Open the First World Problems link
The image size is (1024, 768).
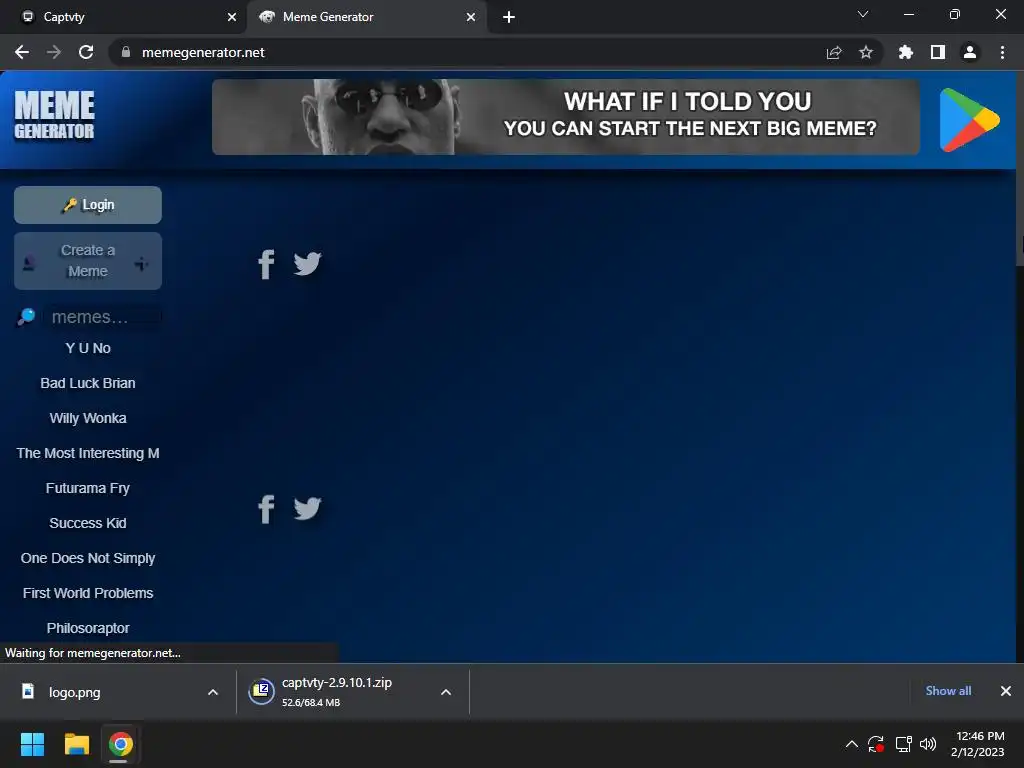click(x=88, y=593)
